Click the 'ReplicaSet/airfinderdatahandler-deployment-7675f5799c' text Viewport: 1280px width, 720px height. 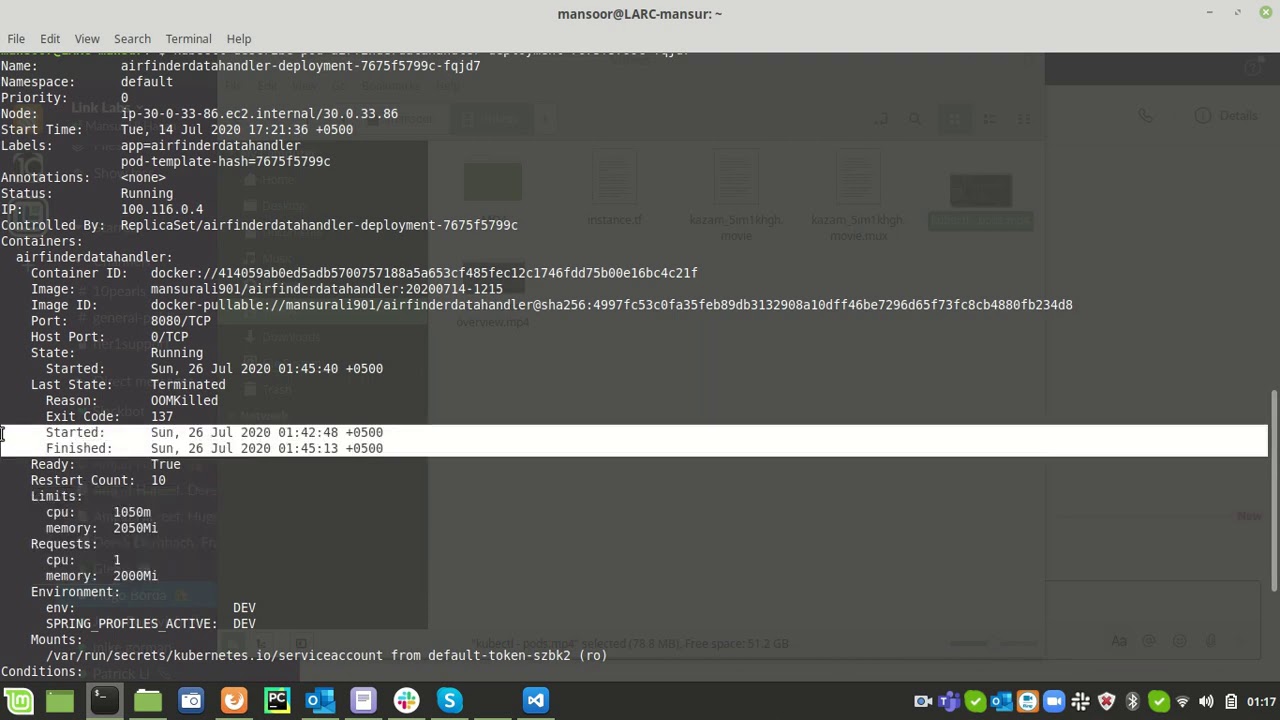[x=319, y=226]
